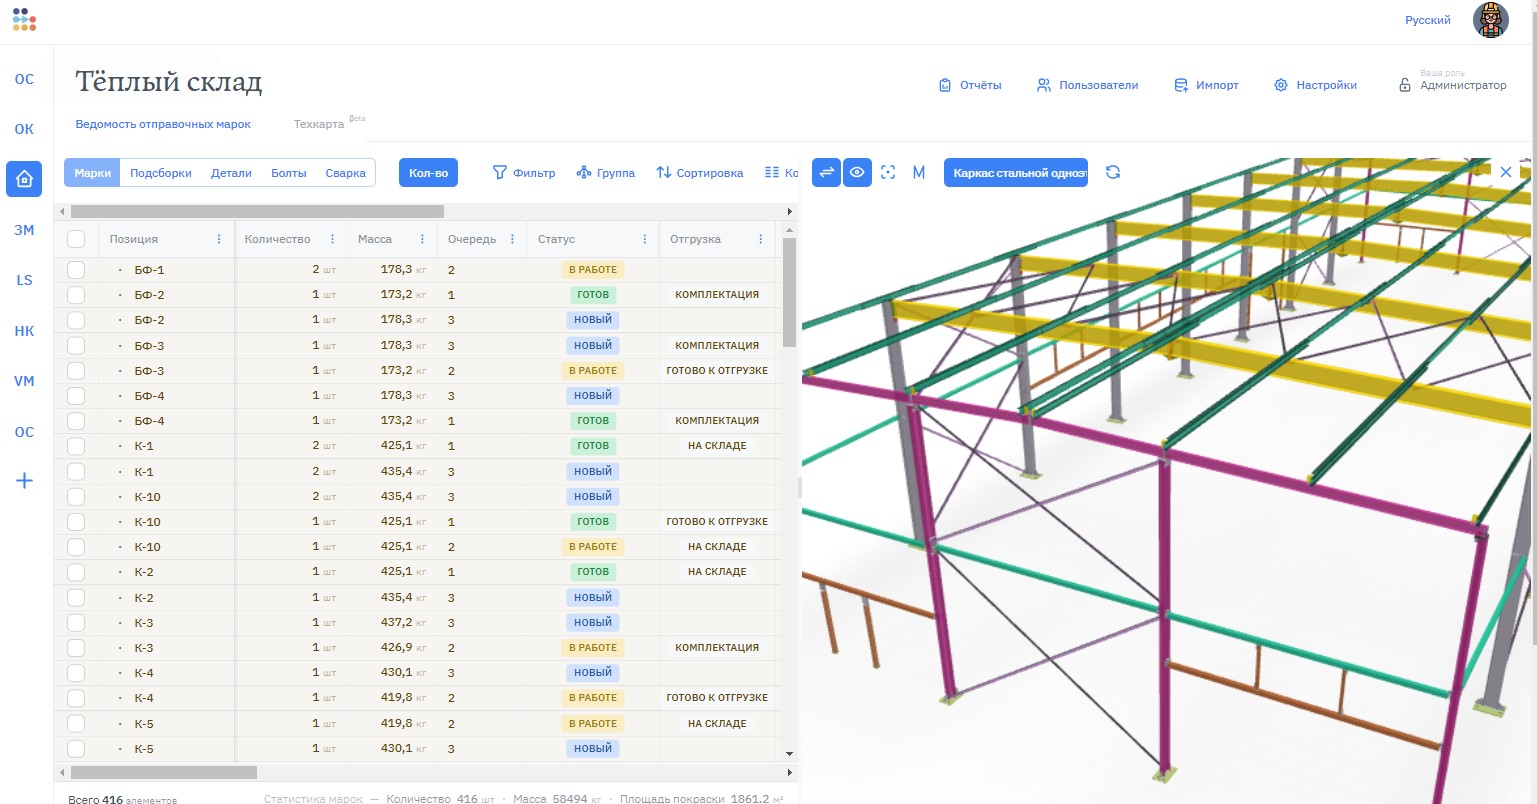Tick checkbox of БФ-2 row with ГОТОВ status

76,295
